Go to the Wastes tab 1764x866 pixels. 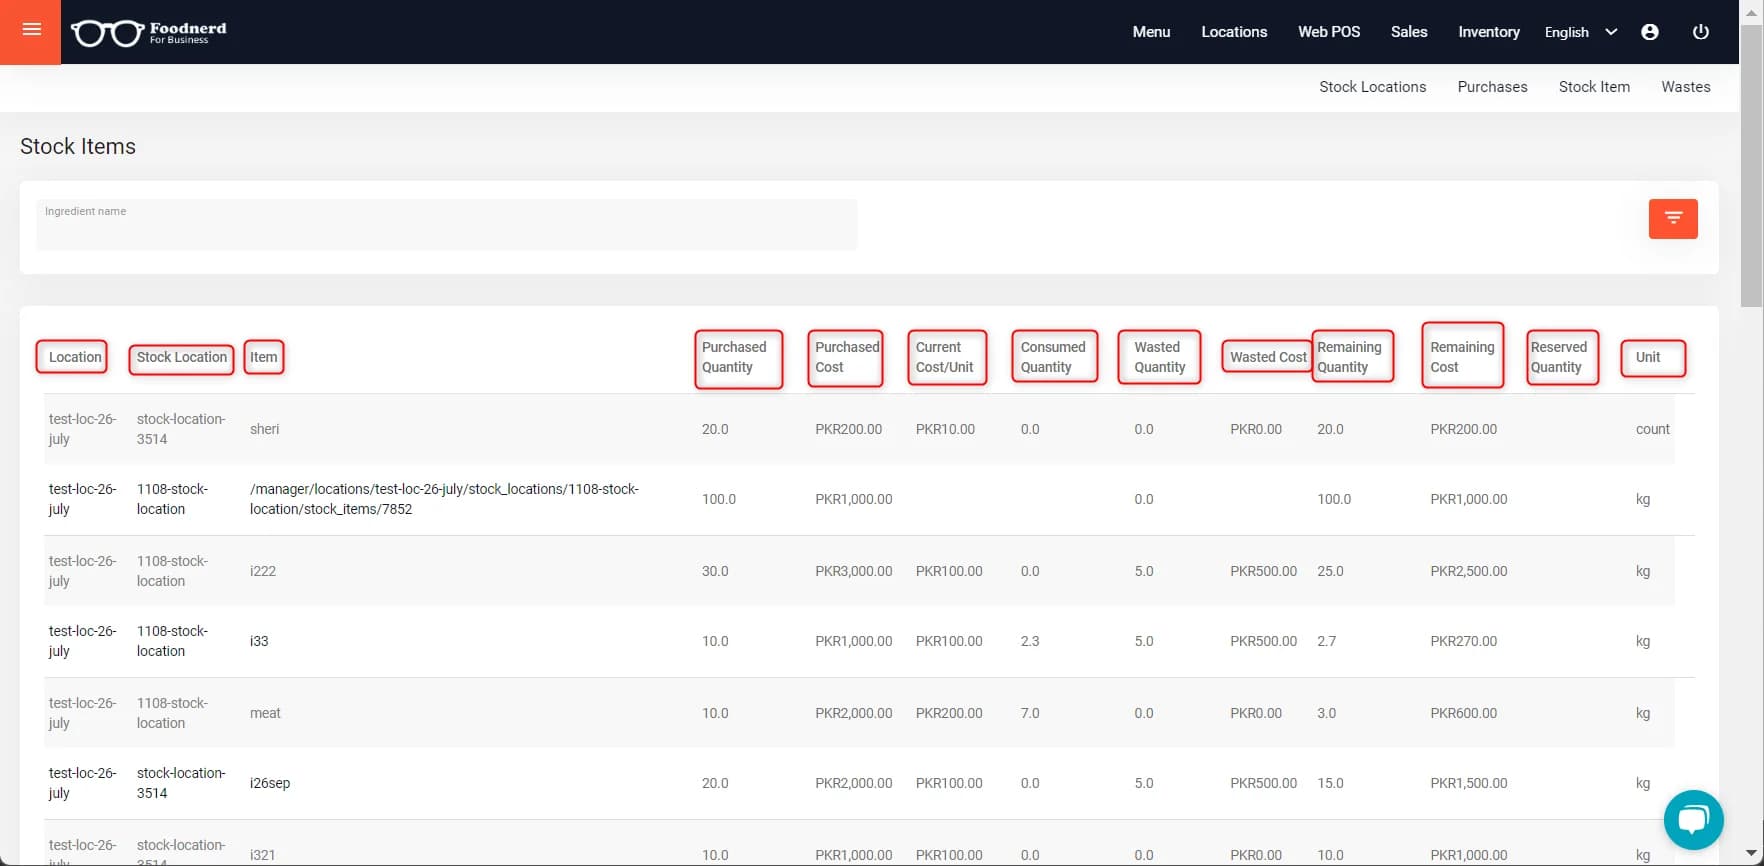point(1686,87)
